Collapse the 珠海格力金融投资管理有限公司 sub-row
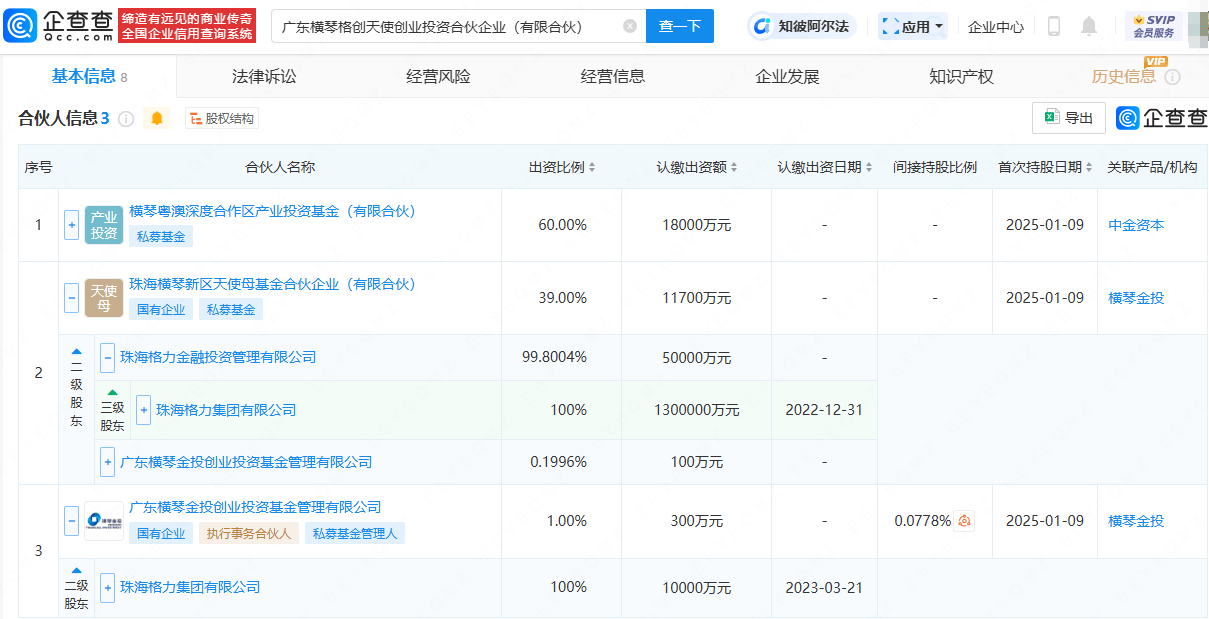1209x619 pixels. pos(108,357)
